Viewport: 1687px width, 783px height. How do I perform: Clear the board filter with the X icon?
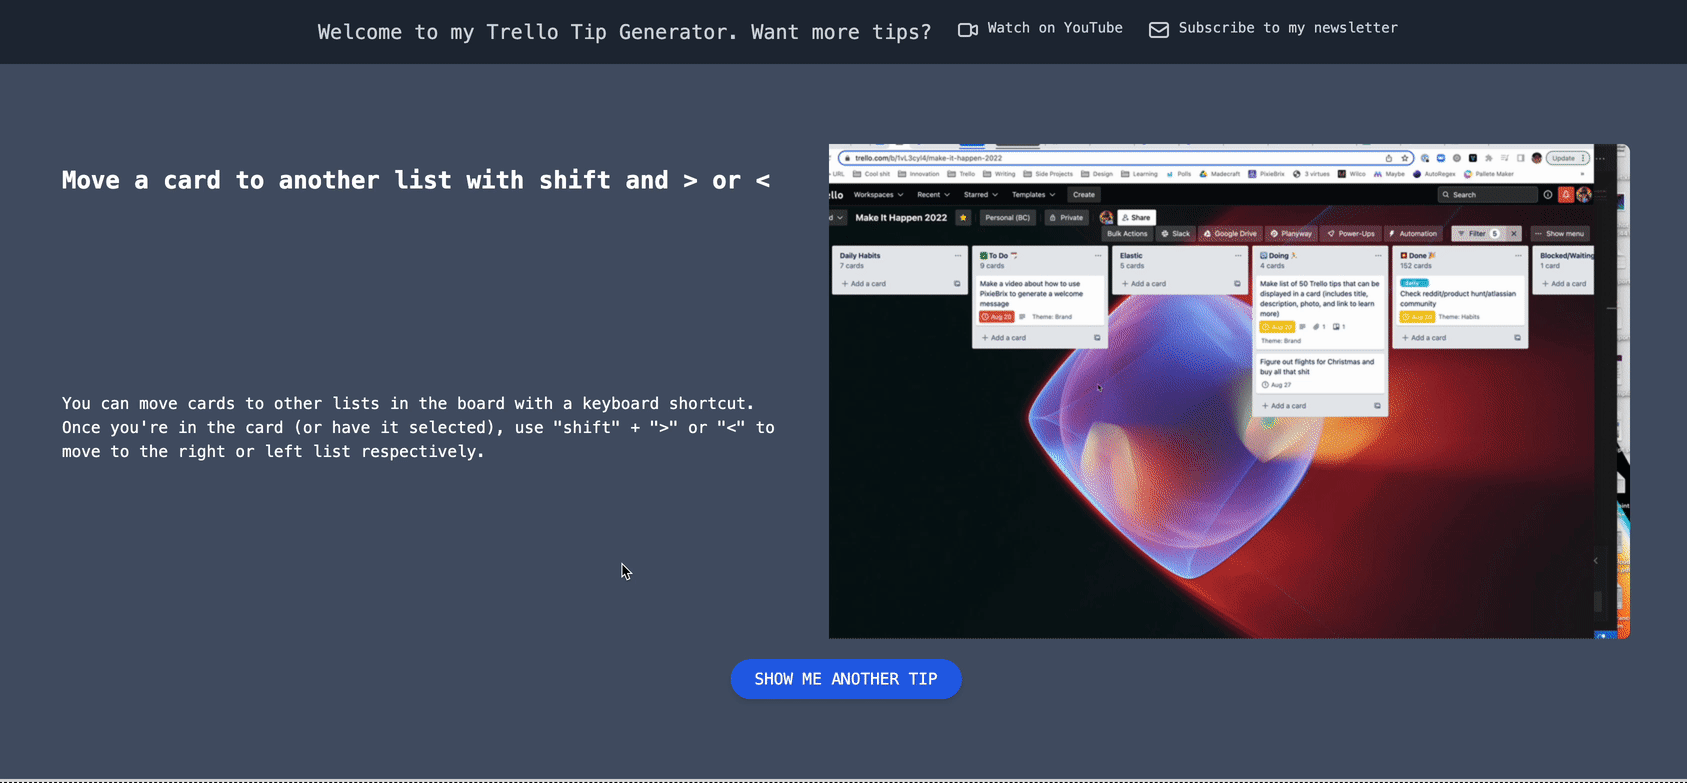click(1514, 234)
